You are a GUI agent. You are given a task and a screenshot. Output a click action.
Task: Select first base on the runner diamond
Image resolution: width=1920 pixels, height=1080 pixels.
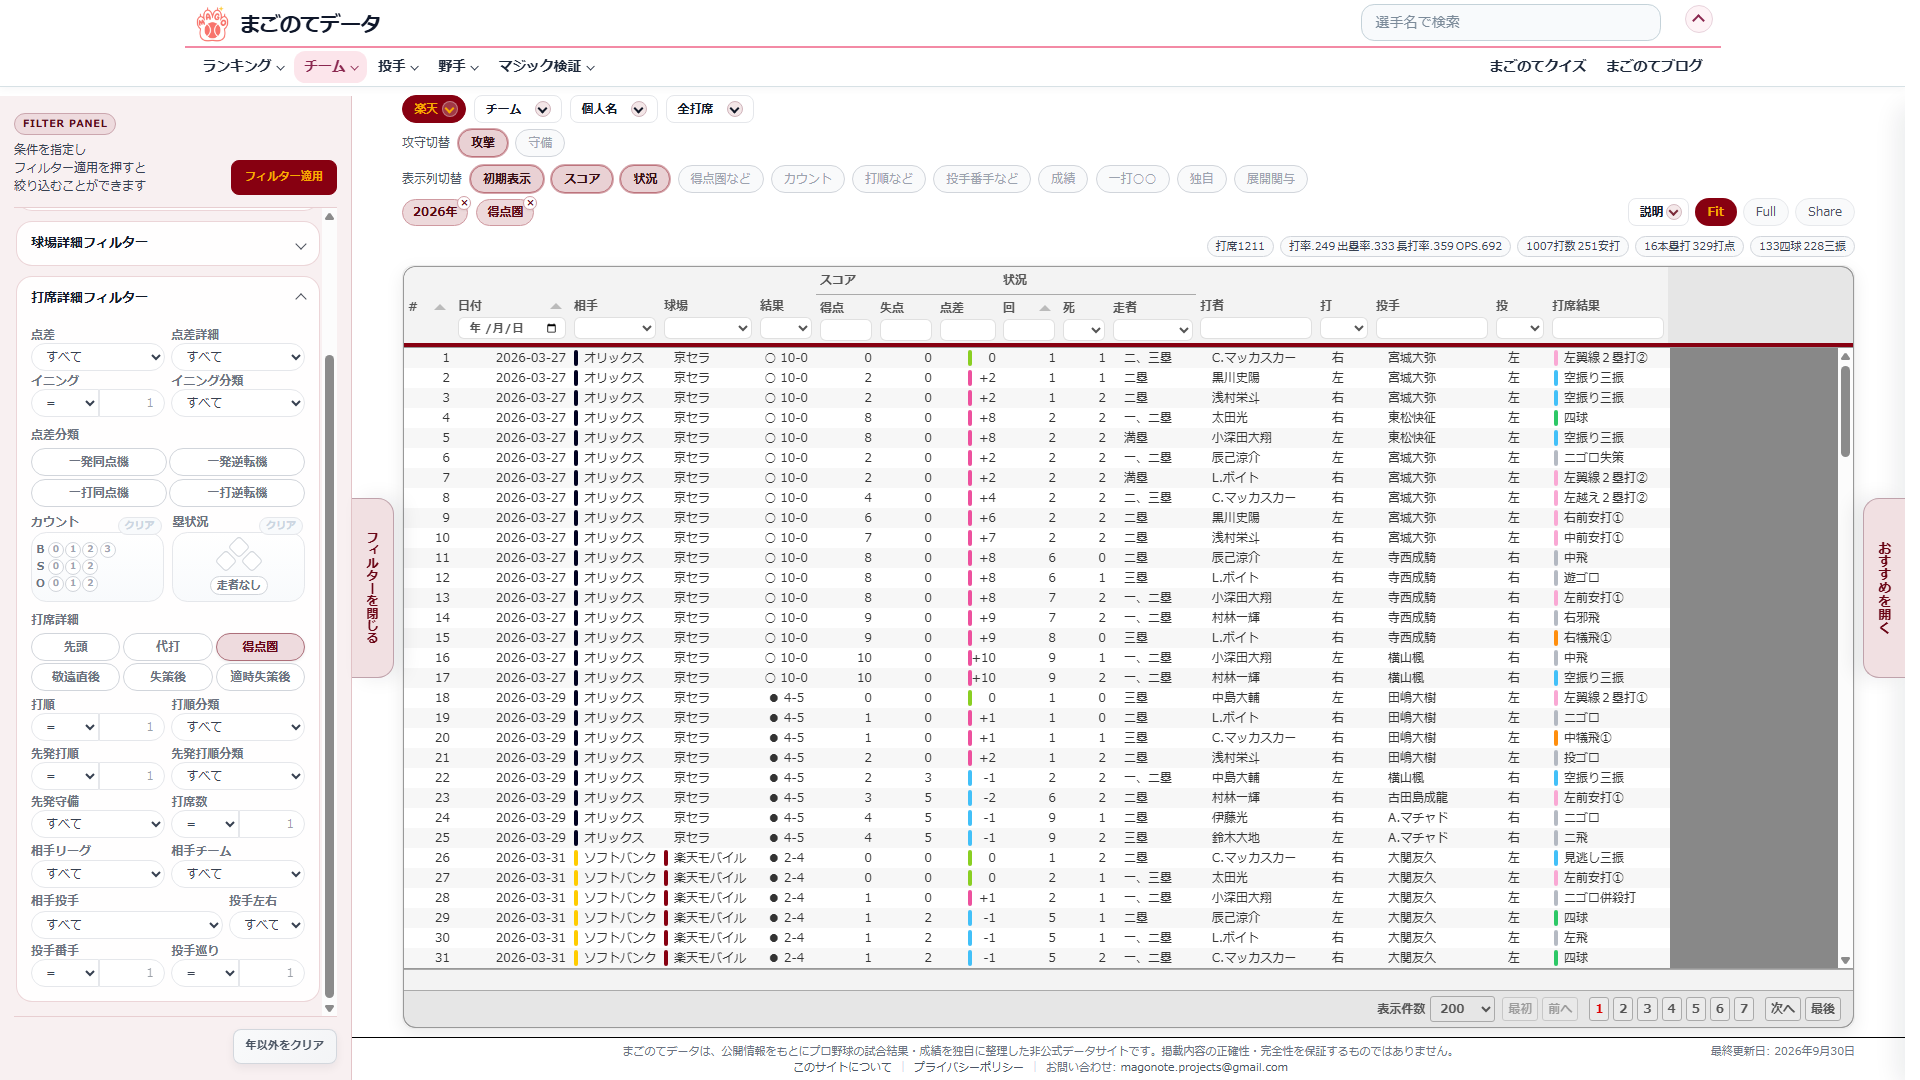pyautogui.click(x=252, y=560)
